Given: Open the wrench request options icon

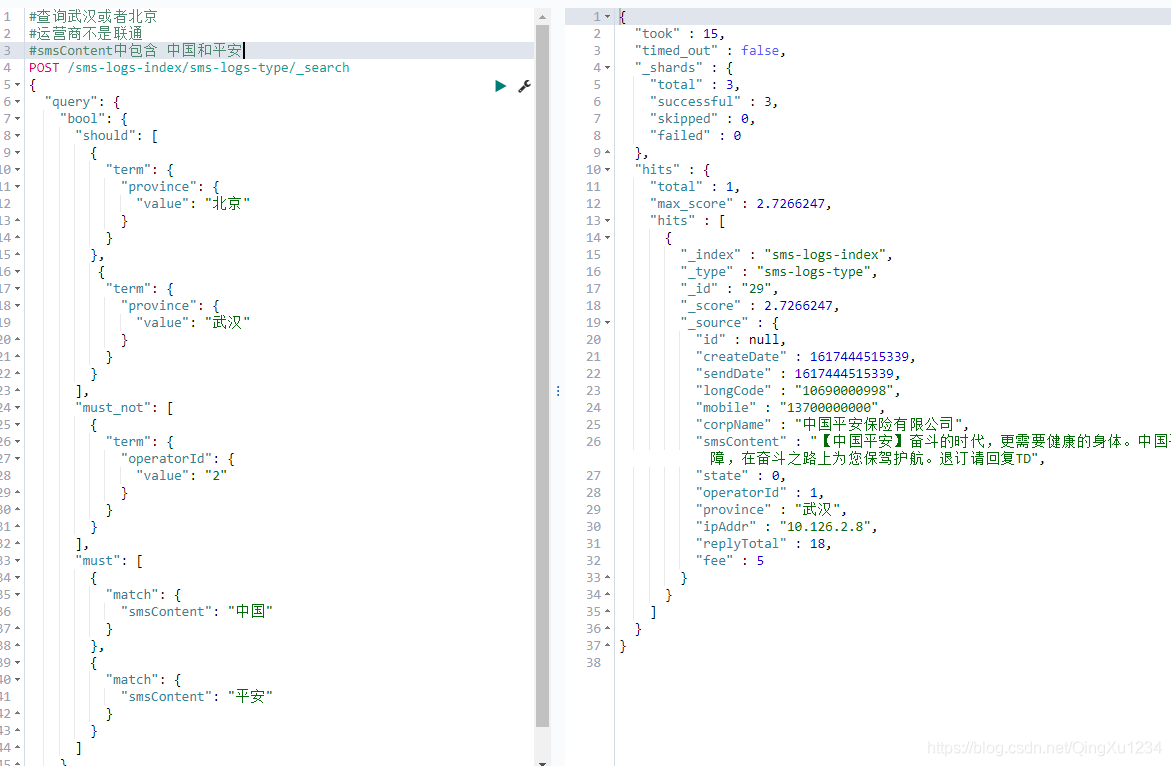Looking at the screenshot, I should pyautogui.click(x=524, y=86).
